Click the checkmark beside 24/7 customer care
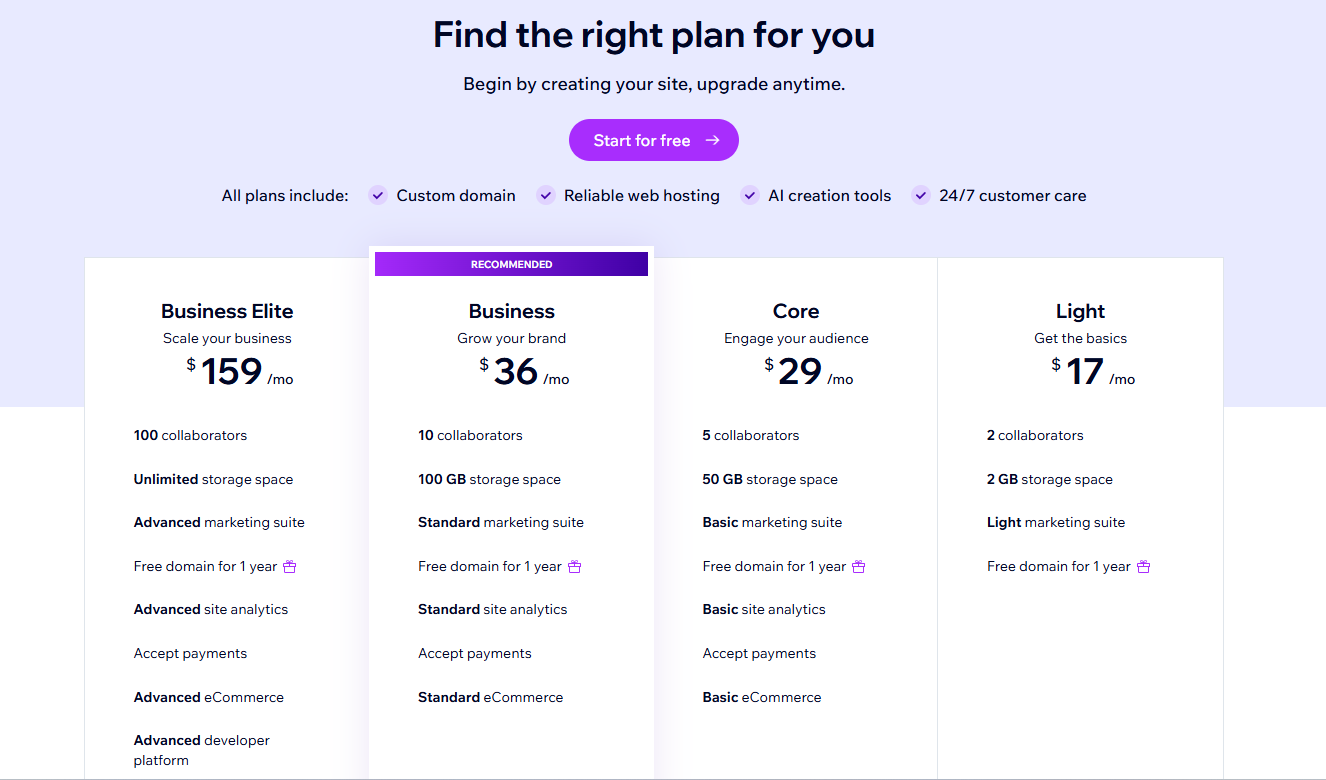The width and height of the screenshot is (1326, 780). (921, 196)
